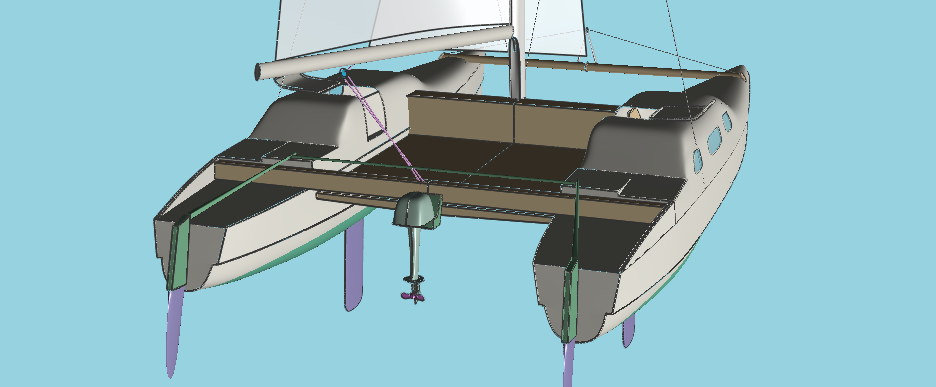Select the purple centre daggerboard
Screen dimensions: 936x387
(353, 264)
